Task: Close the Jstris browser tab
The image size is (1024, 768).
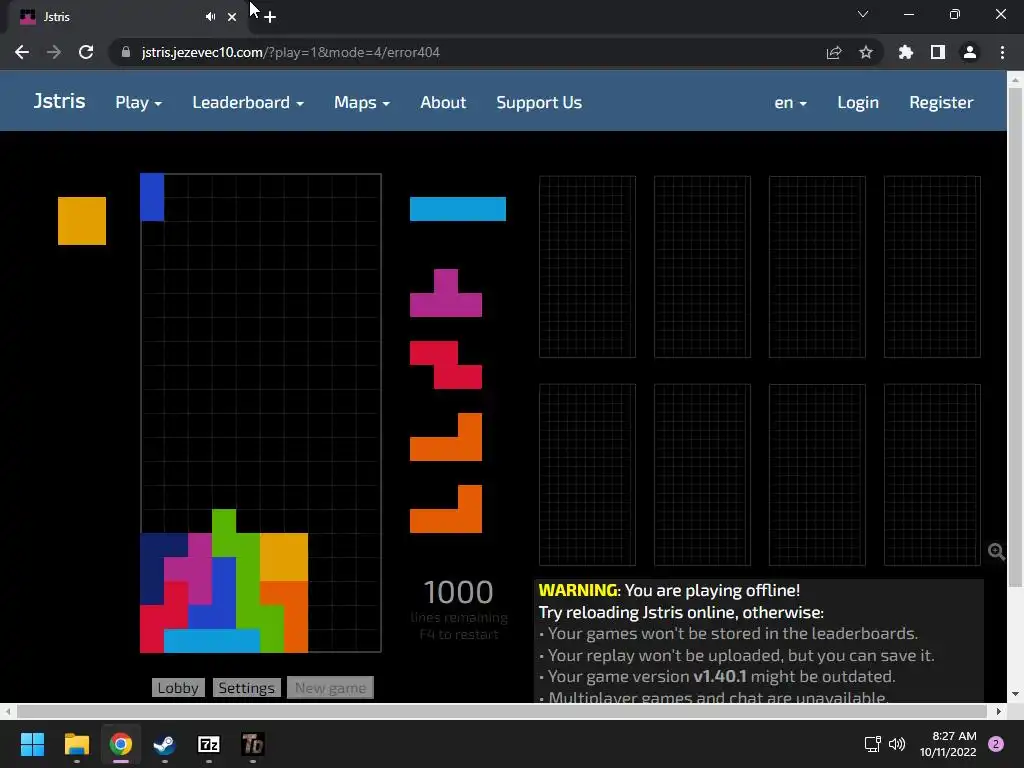Action: point(232,17)
